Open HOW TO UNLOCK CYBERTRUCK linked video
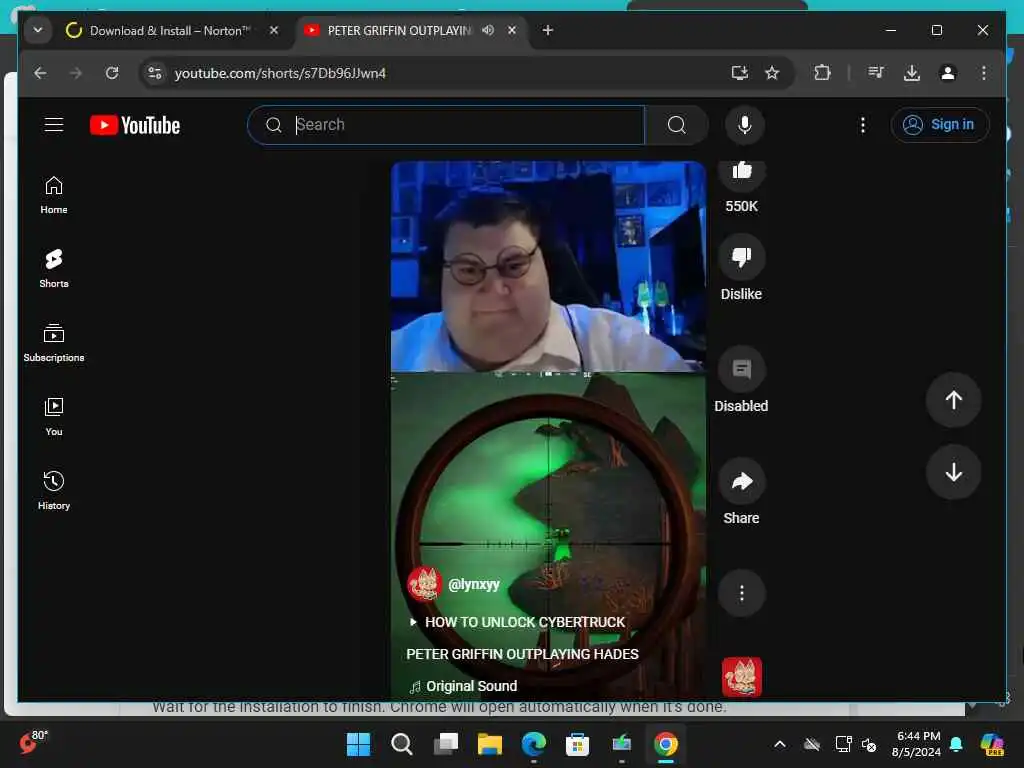 pos(517,622)
